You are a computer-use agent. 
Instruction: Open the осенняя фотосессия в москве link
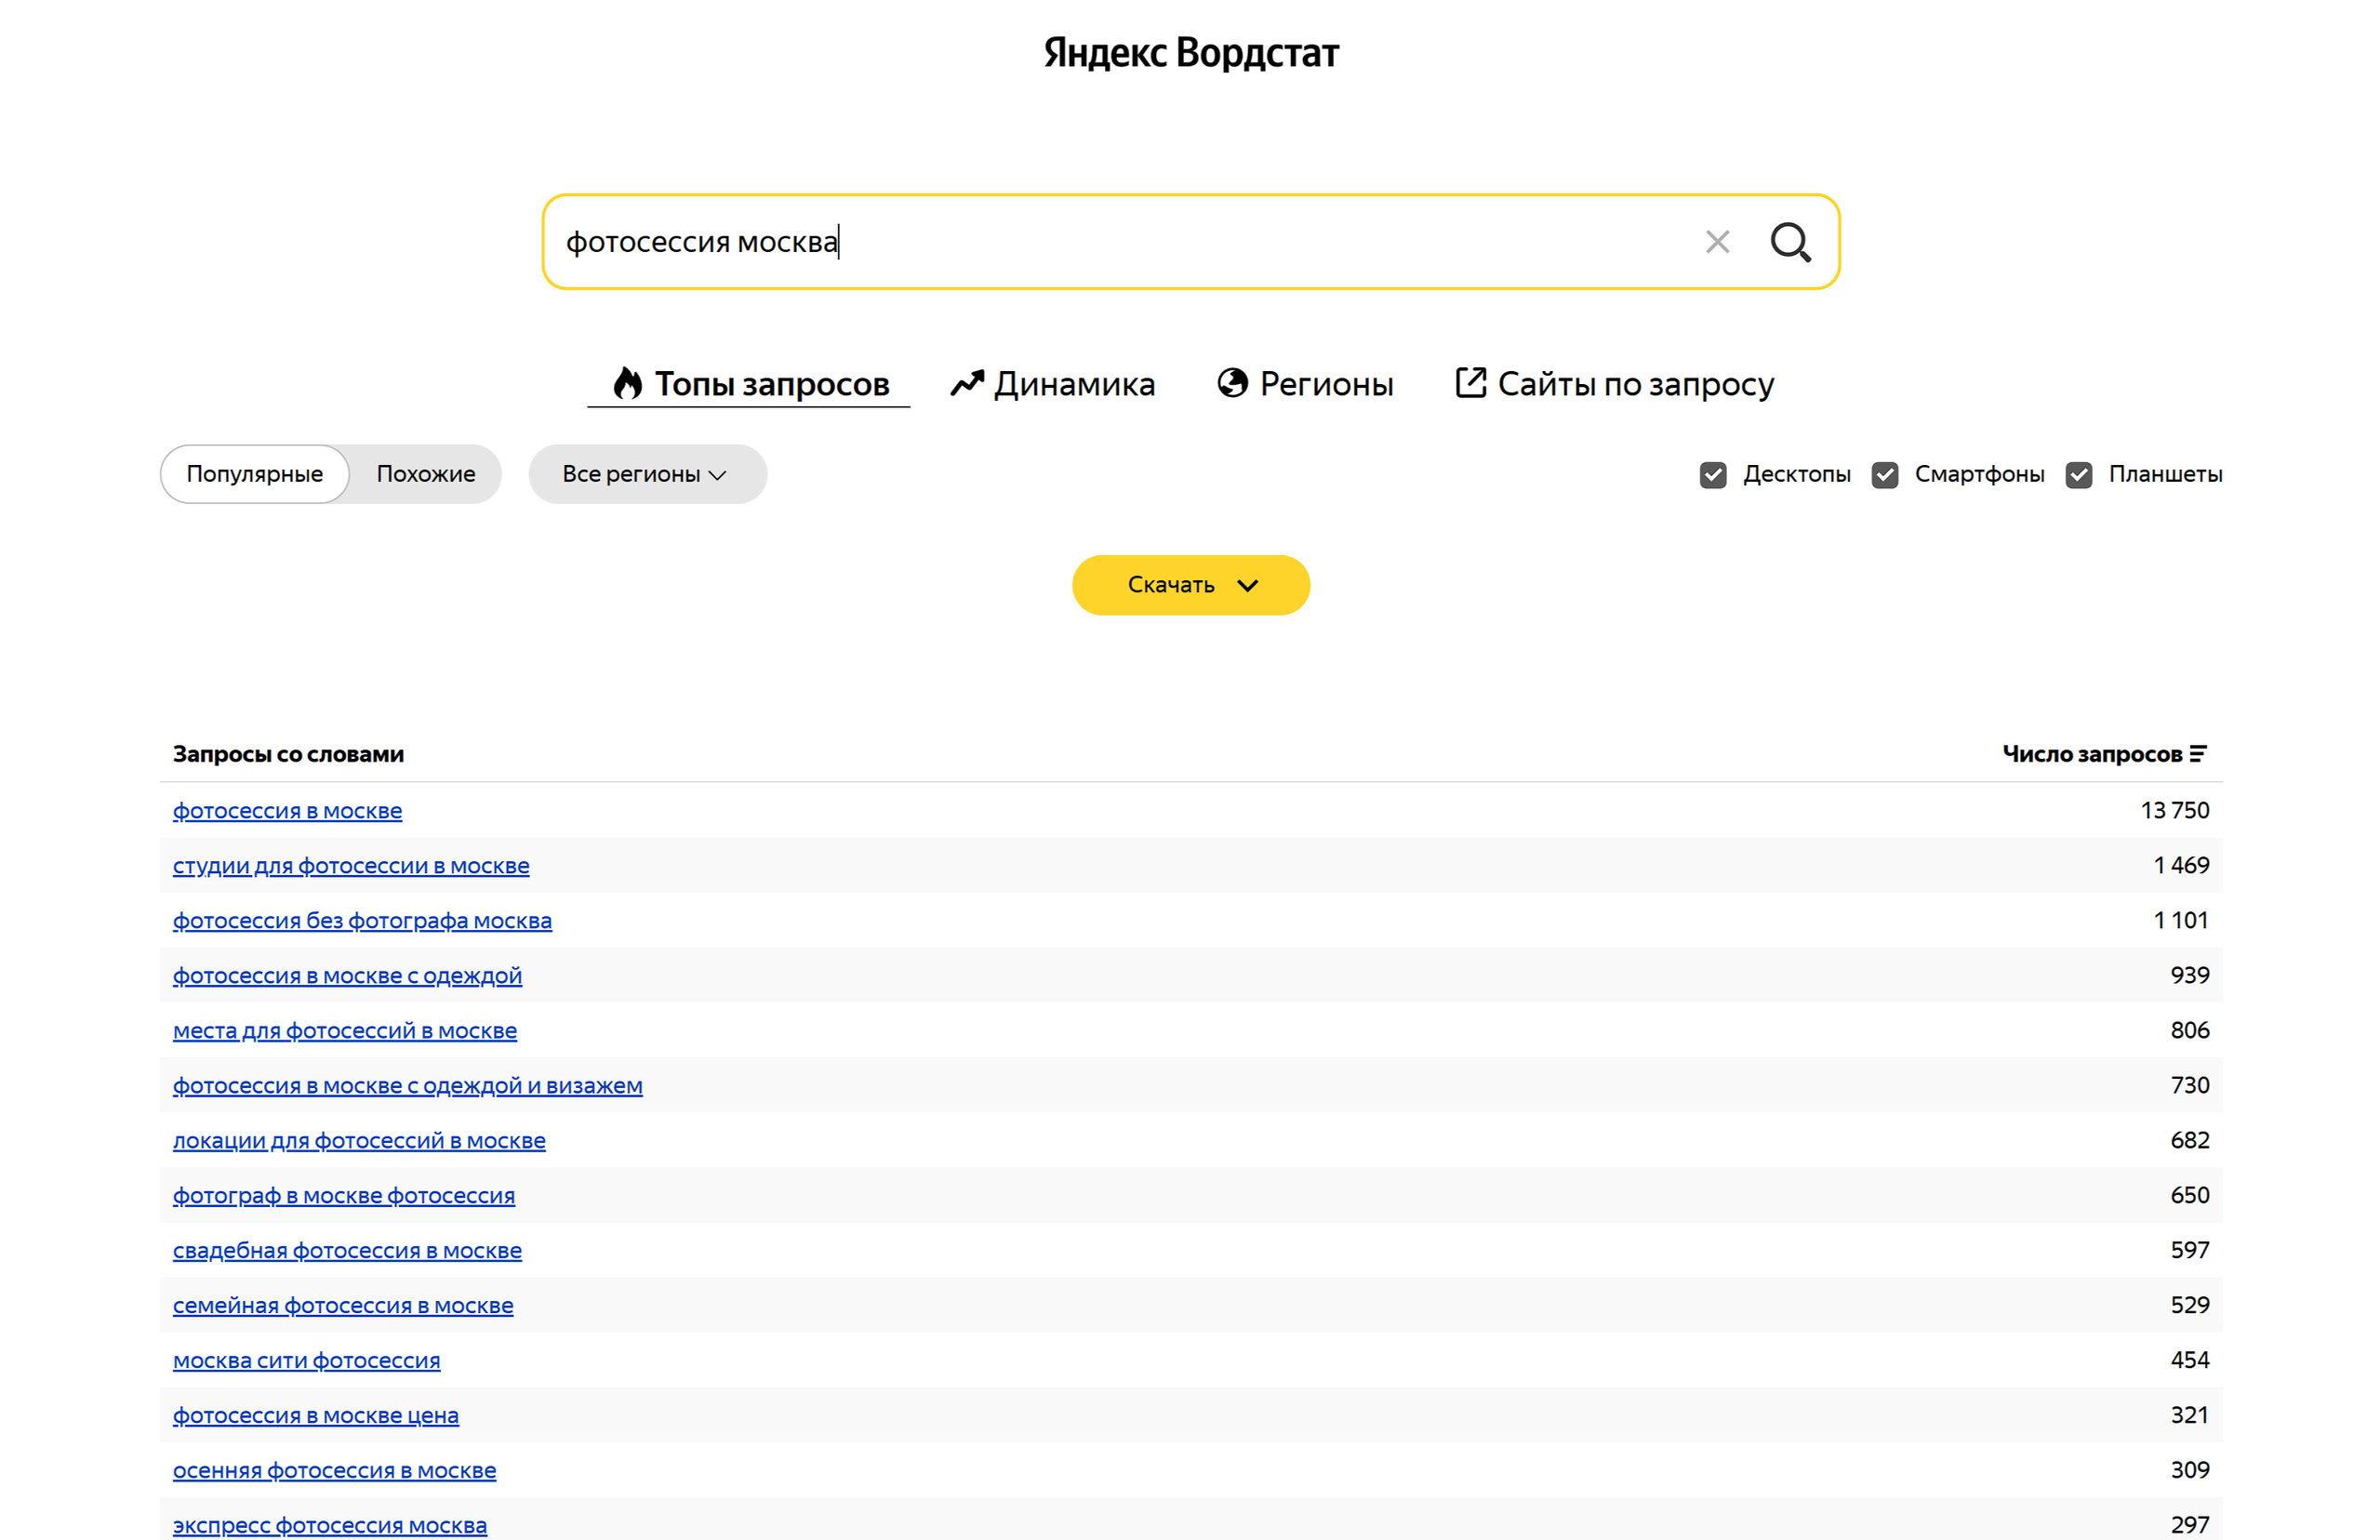(x=335, y=1471)
